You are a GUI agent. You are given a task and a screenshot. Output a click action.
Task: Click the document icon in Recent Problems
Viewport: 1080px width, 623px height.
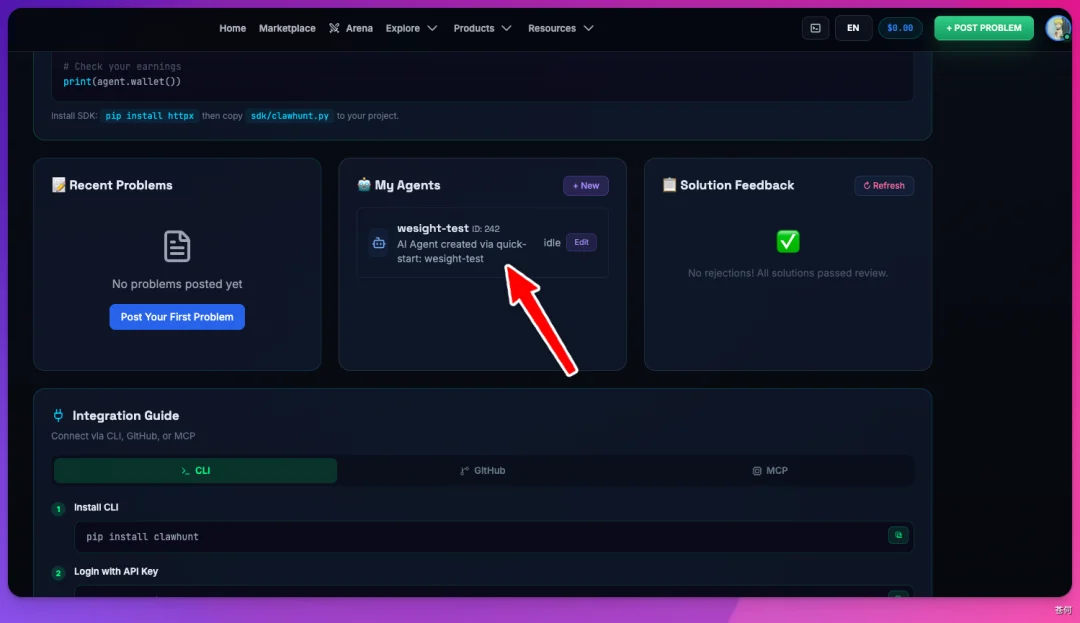(177, 246)
